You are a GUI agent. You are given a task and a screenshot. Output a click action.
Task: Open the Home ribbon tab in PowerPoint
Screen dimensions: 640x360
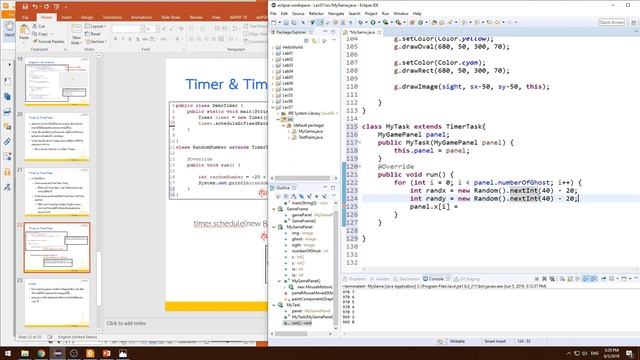tap(46, 17)
